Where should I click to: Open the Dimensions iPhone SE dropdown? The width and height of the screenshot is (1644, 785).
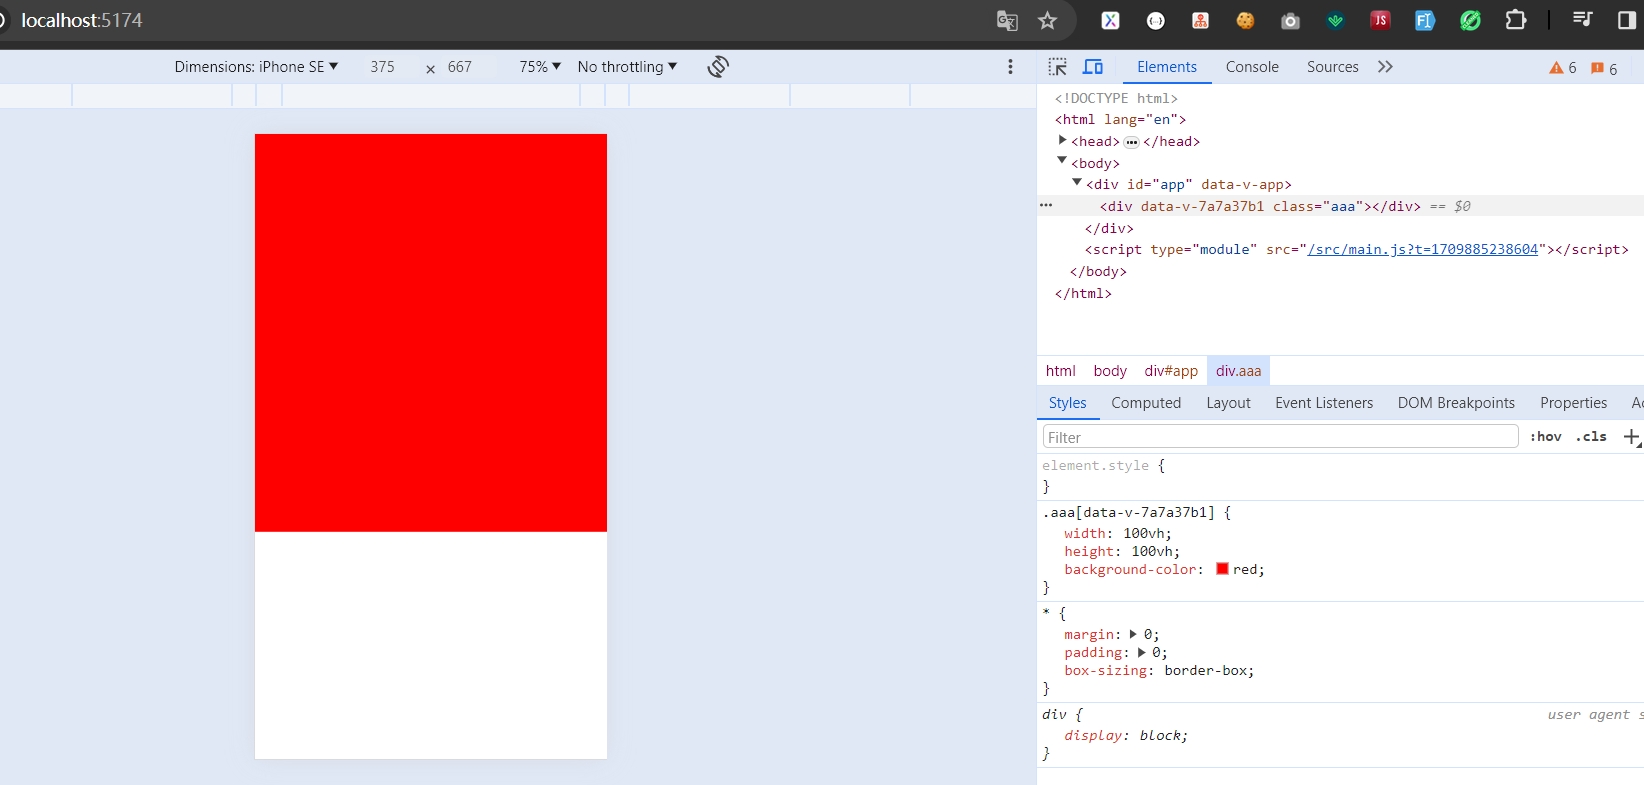(x=256, y=67)
